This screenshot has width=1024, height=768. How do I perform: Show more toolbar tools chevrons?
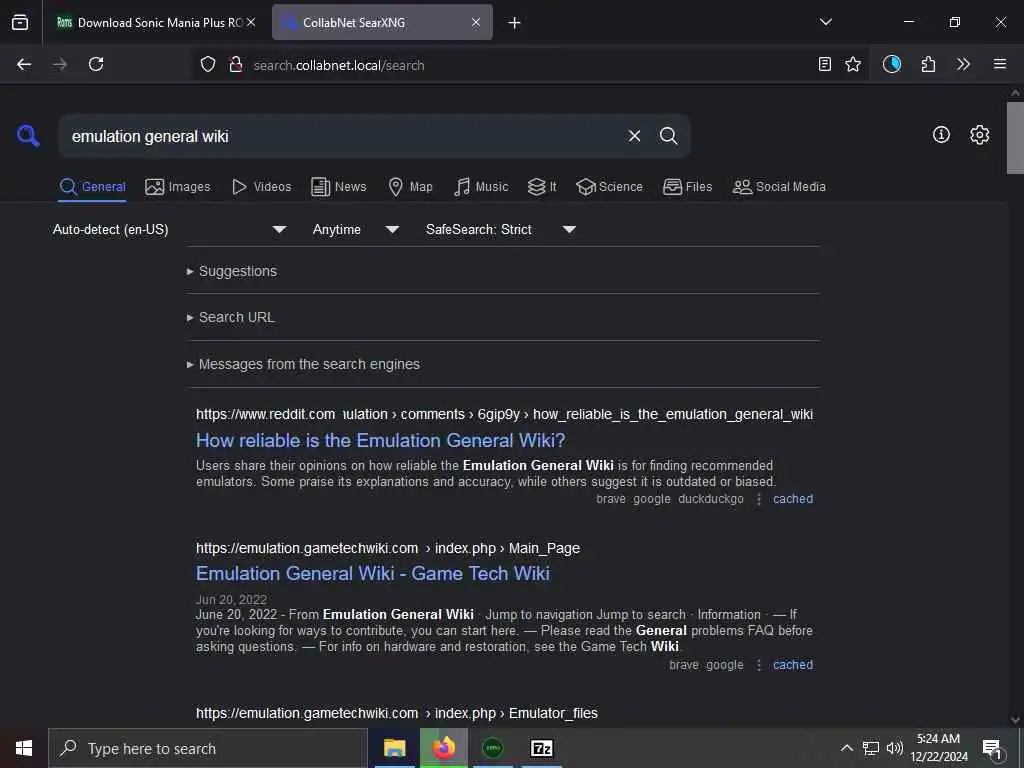[x=963, y=64]
